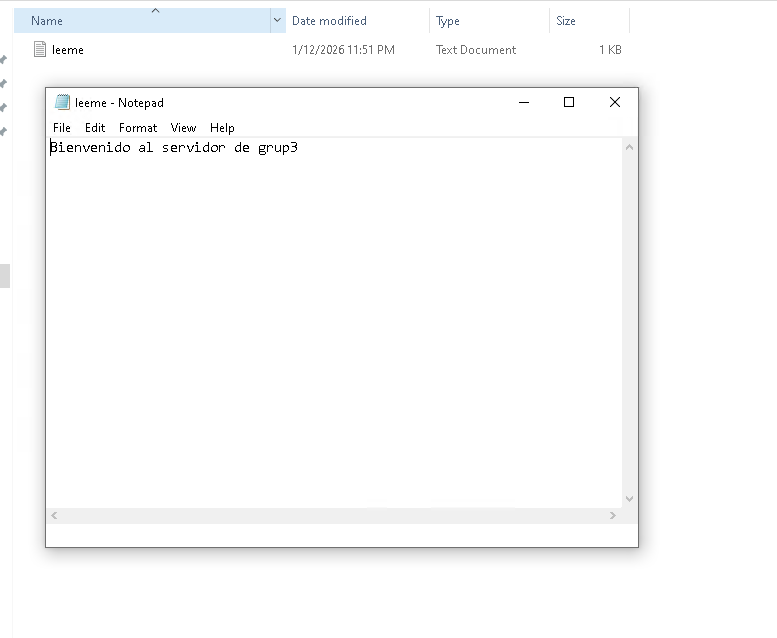Open the Name column filter dropdown arrow
Image resolution: width=777 pixels, height=638 pixels.
pyautogui.click(x=277, y=21)
